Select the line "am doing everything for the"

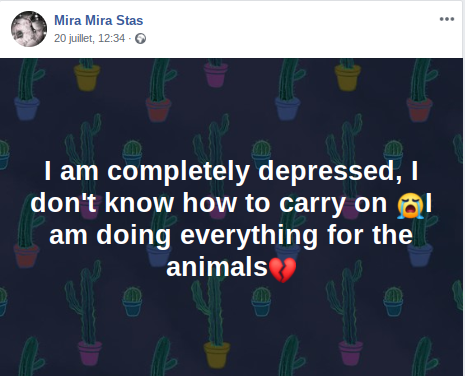[231, 235]
